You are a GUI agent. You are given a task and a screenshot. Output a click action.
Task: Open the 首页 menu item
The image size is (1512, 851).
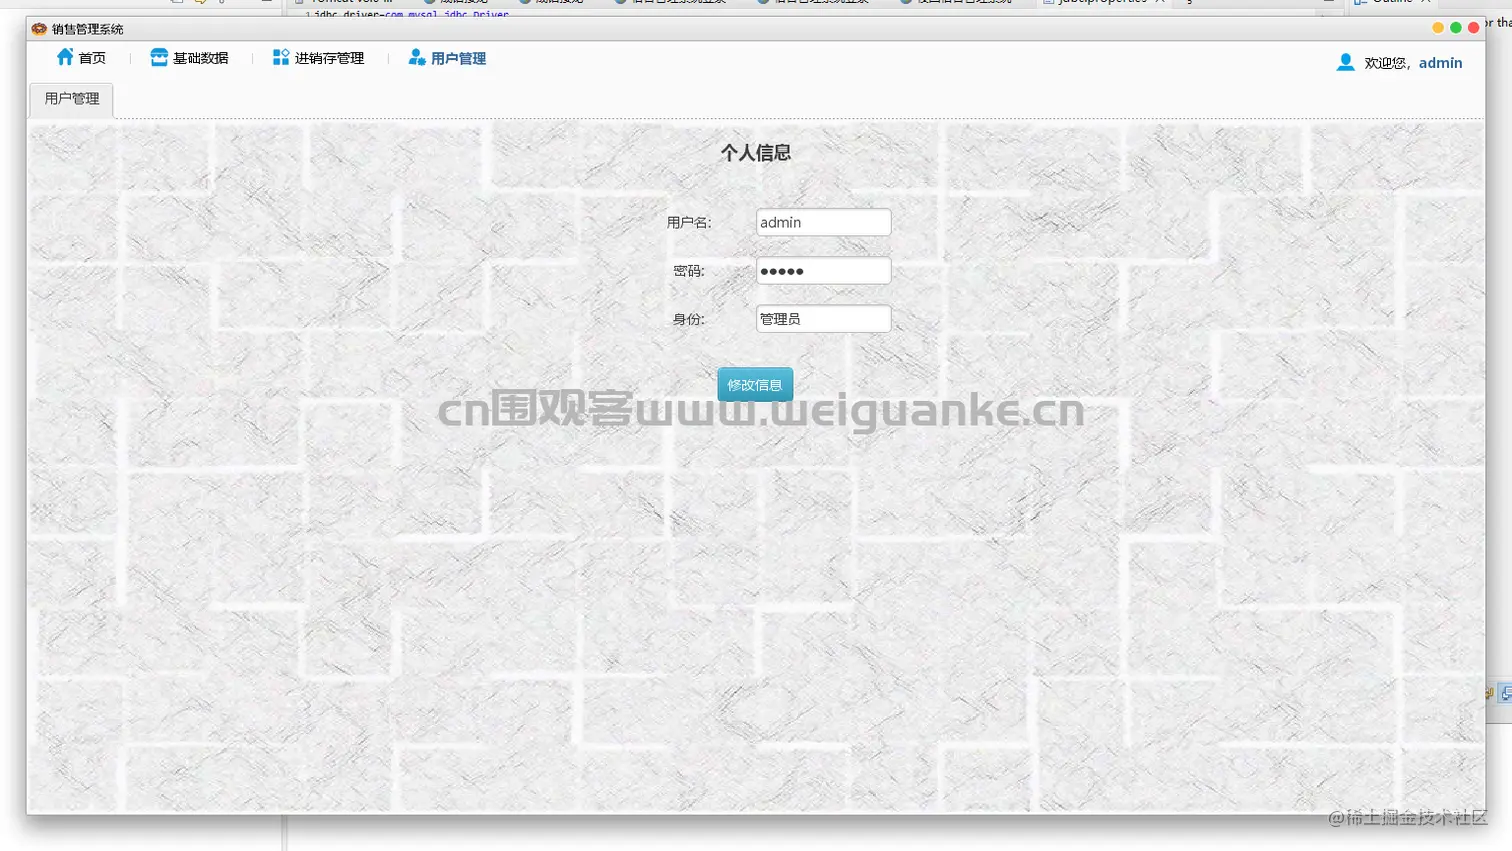pyautogui.click(x=92, y=58)
